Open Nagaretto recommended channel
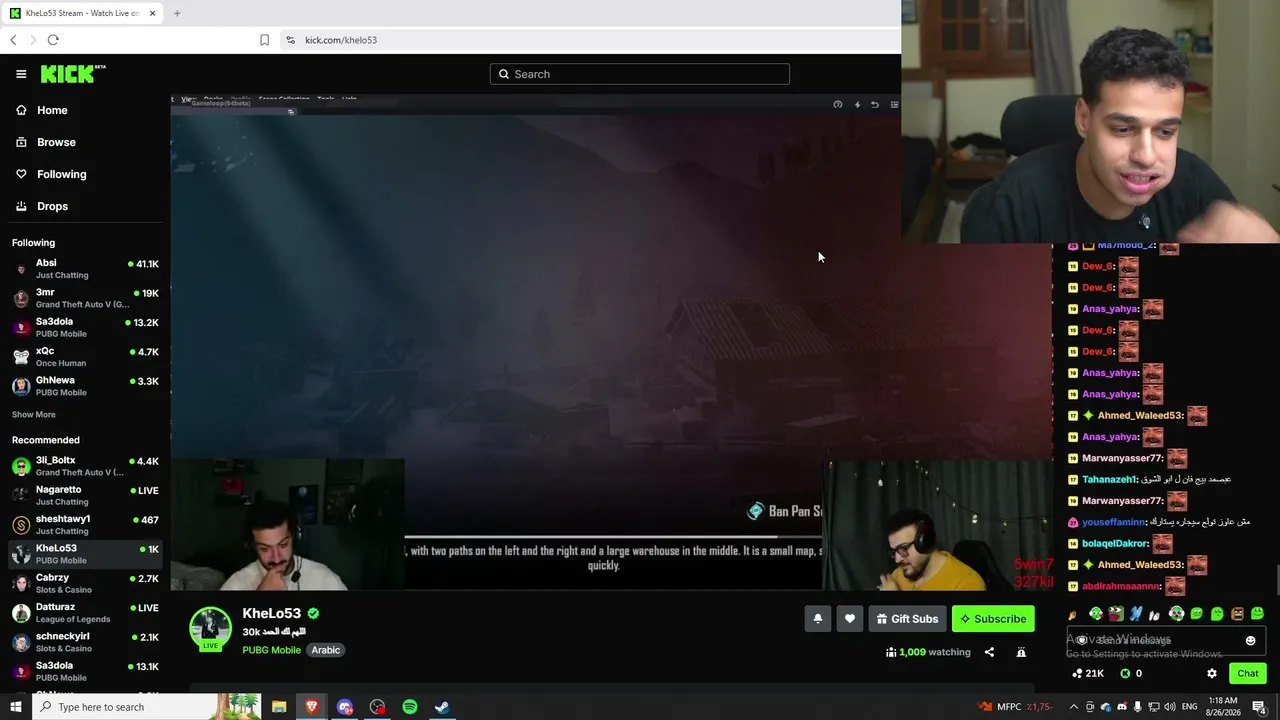The width and height of the screenshot is (1280, 720). coord(85,495)
